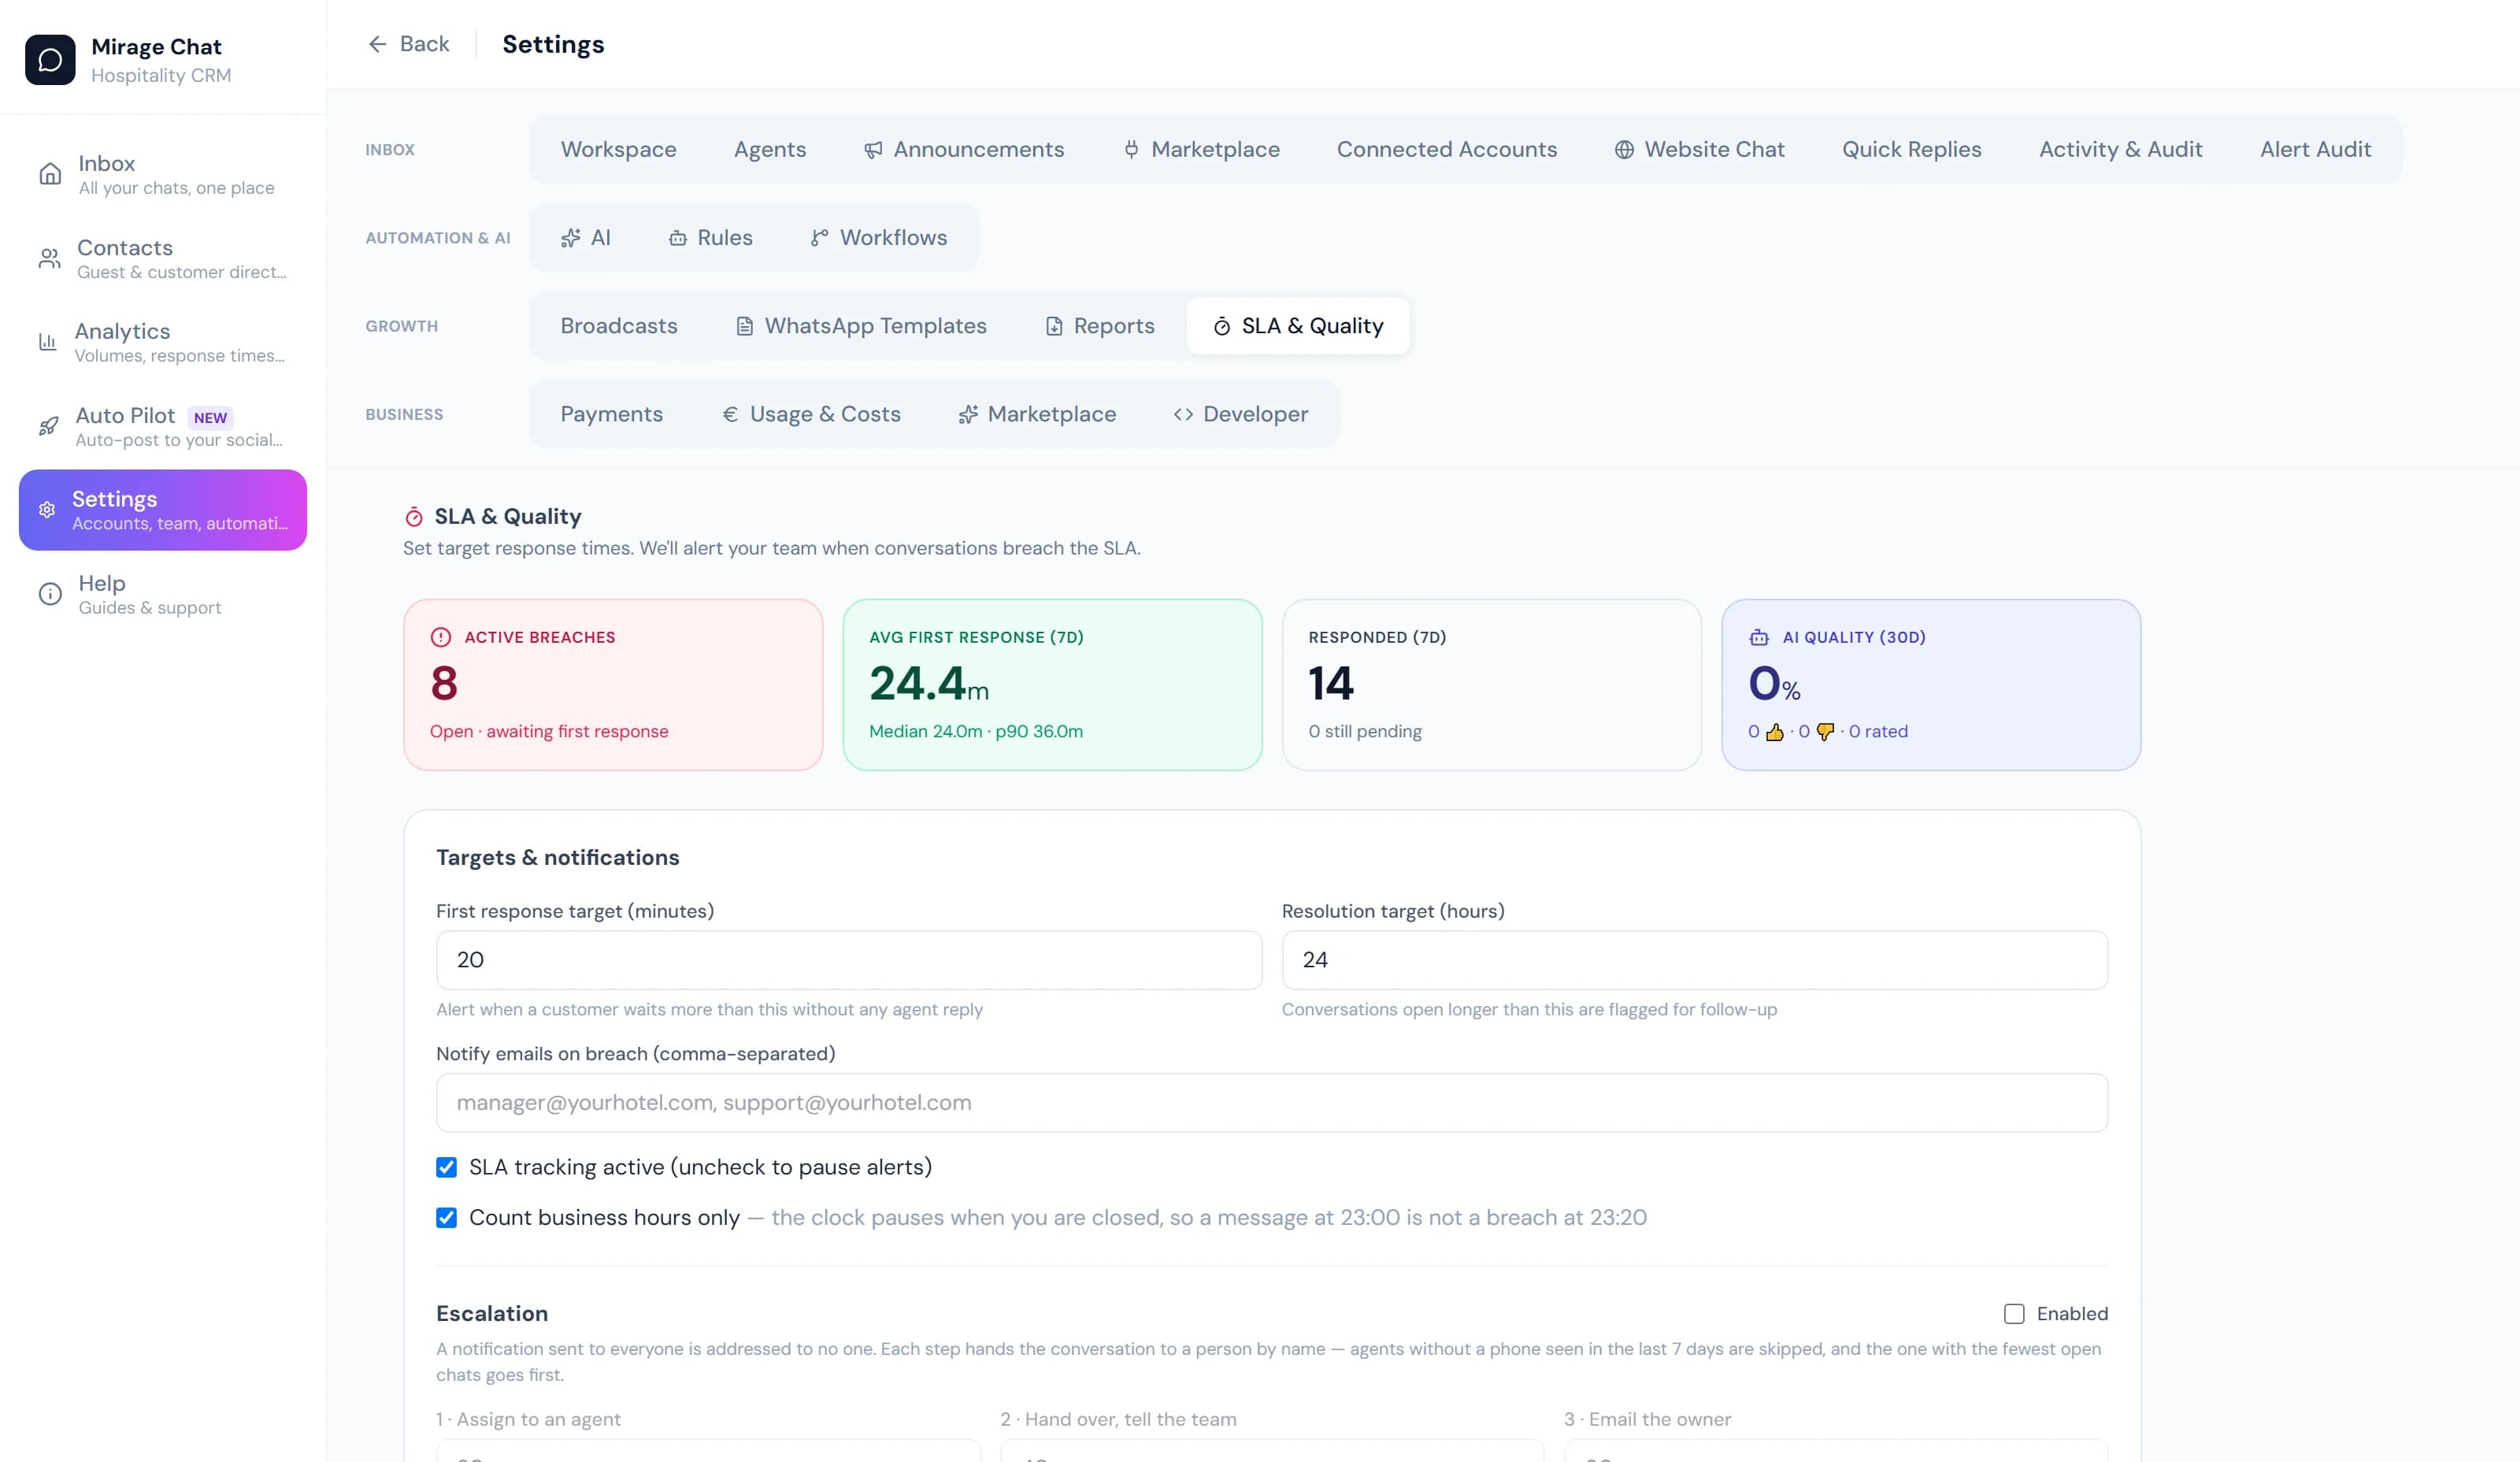
Task: Click the Responded (7D) card
Action: point(1491,685)
